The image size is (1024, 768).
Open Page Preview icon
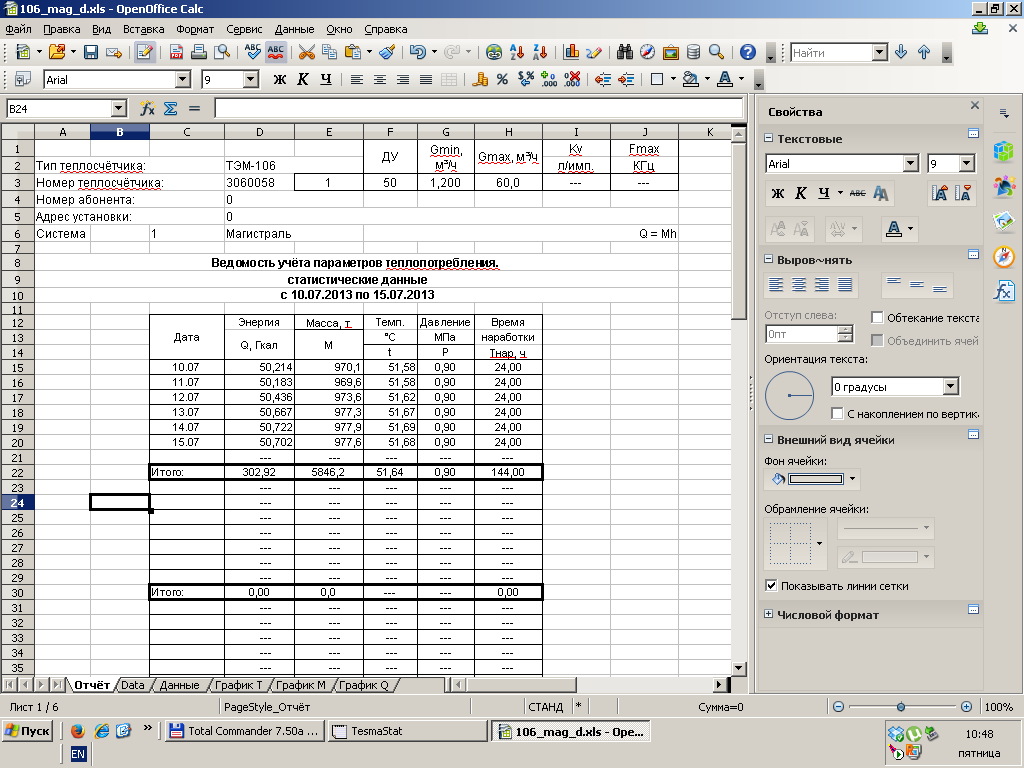(x=222, y=52)
